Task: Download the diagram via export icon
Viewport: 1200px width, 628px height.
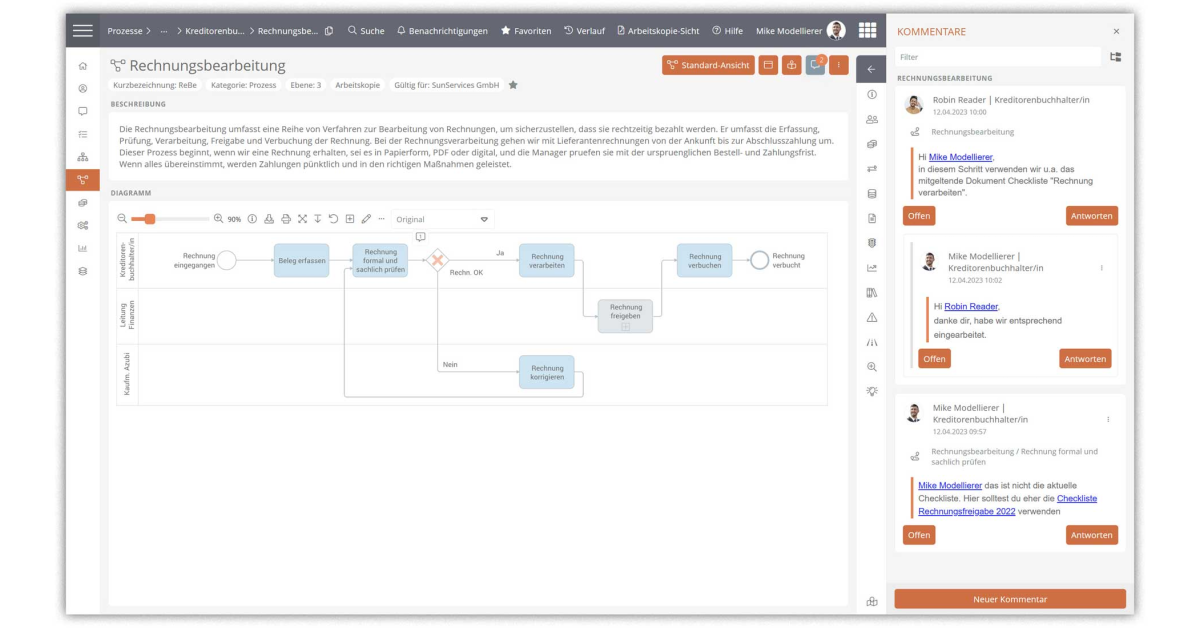Action: coord(269,219)
